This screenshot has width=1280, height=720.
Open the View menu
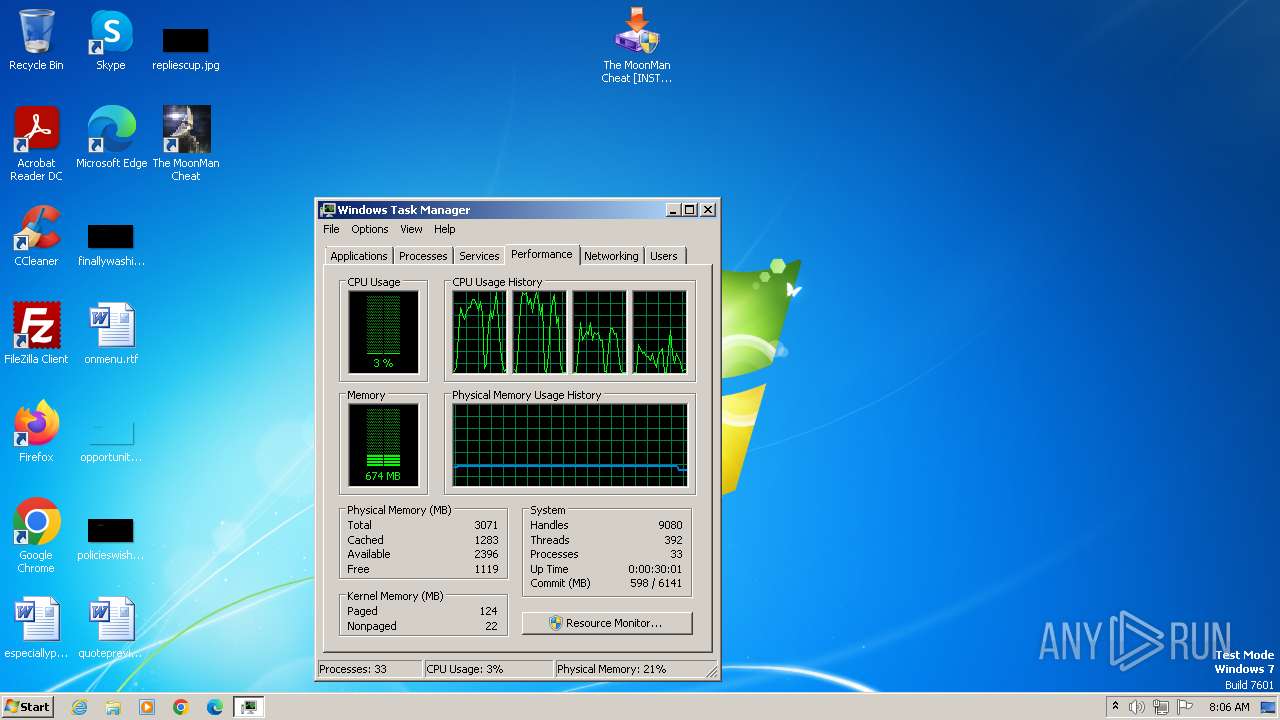[x=411, y=229]
